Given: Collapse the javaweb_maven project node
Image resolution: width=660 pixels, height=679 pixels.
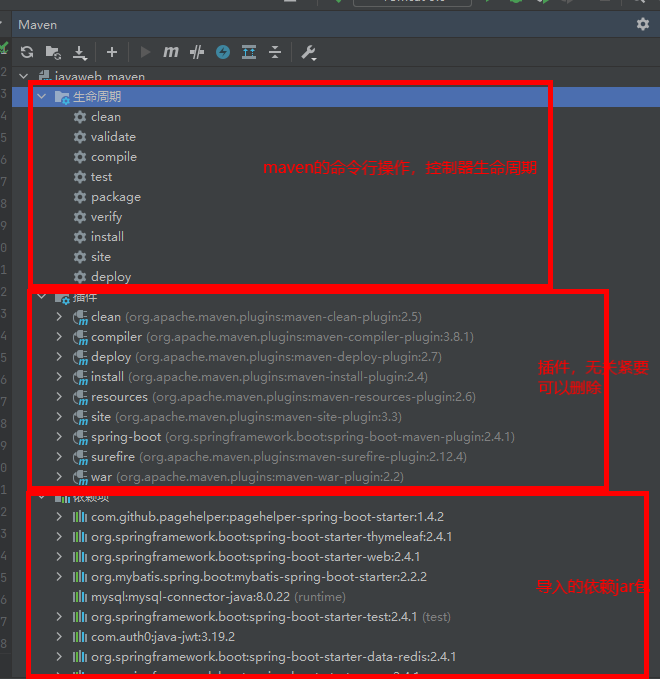Looking at the screenshot, I should click(x=24, y=77).
